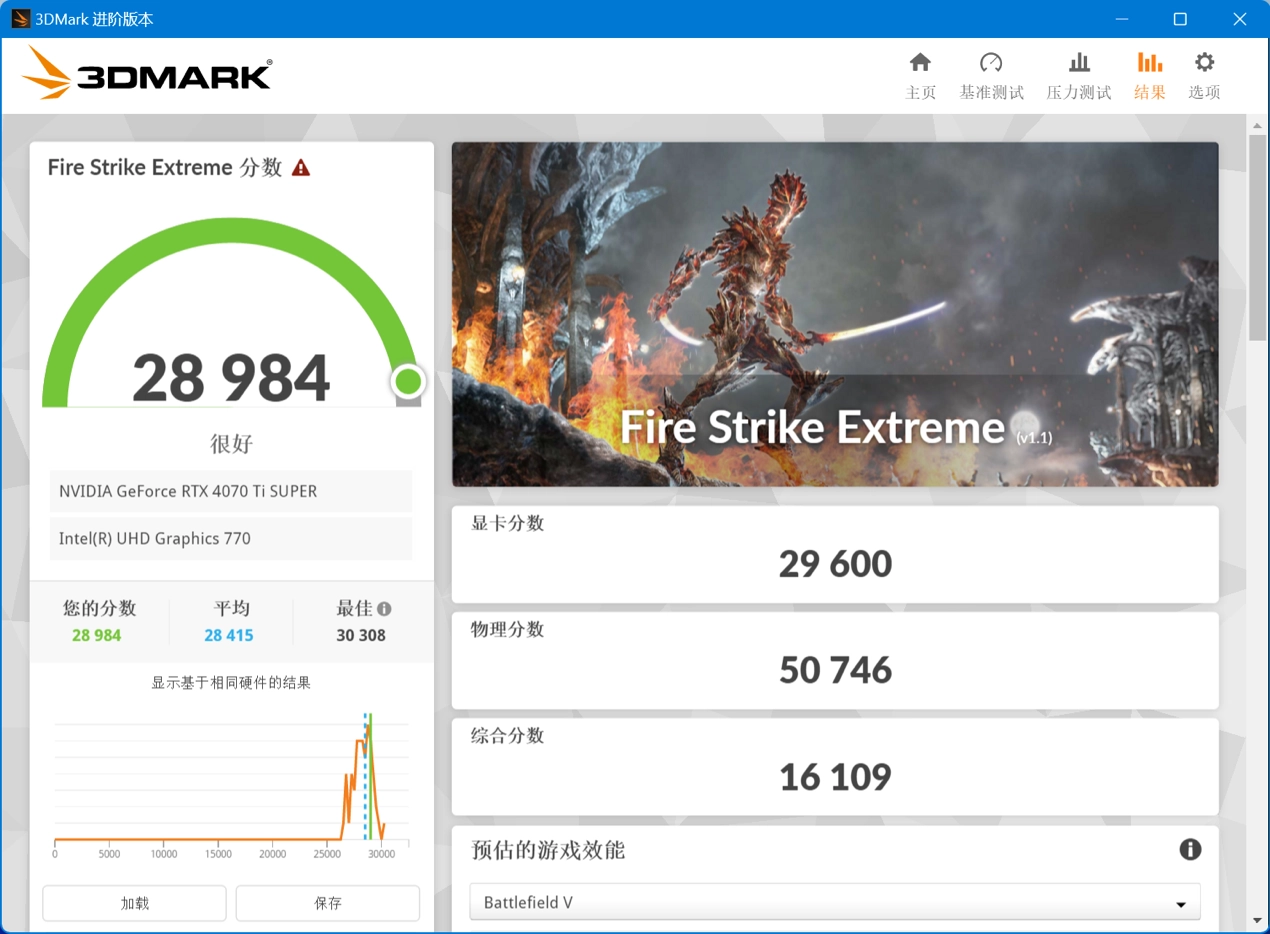
Task: Click the red warning triangle beside score title
Action: coord(301,168)
